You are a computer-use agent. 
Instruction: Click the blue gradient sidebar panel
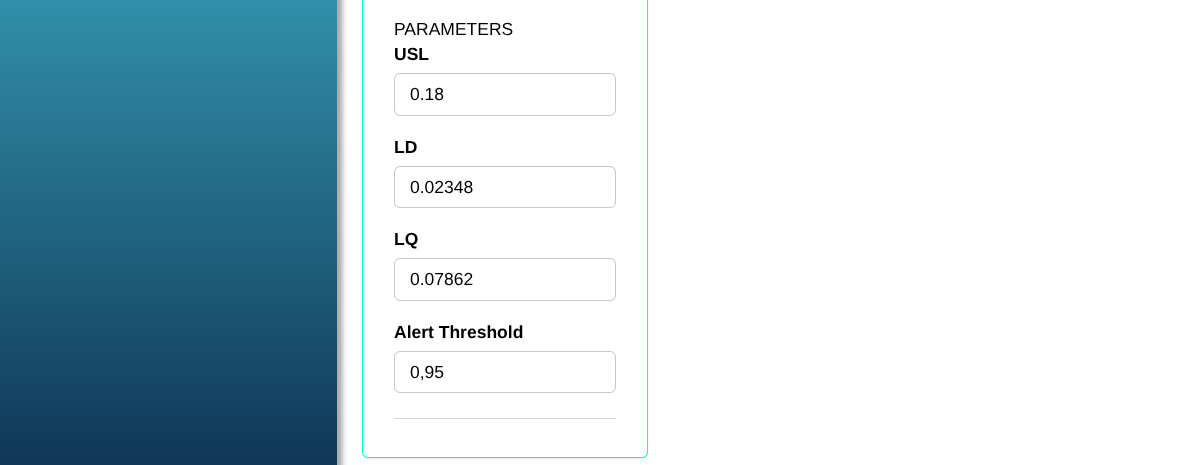point(168,232)
